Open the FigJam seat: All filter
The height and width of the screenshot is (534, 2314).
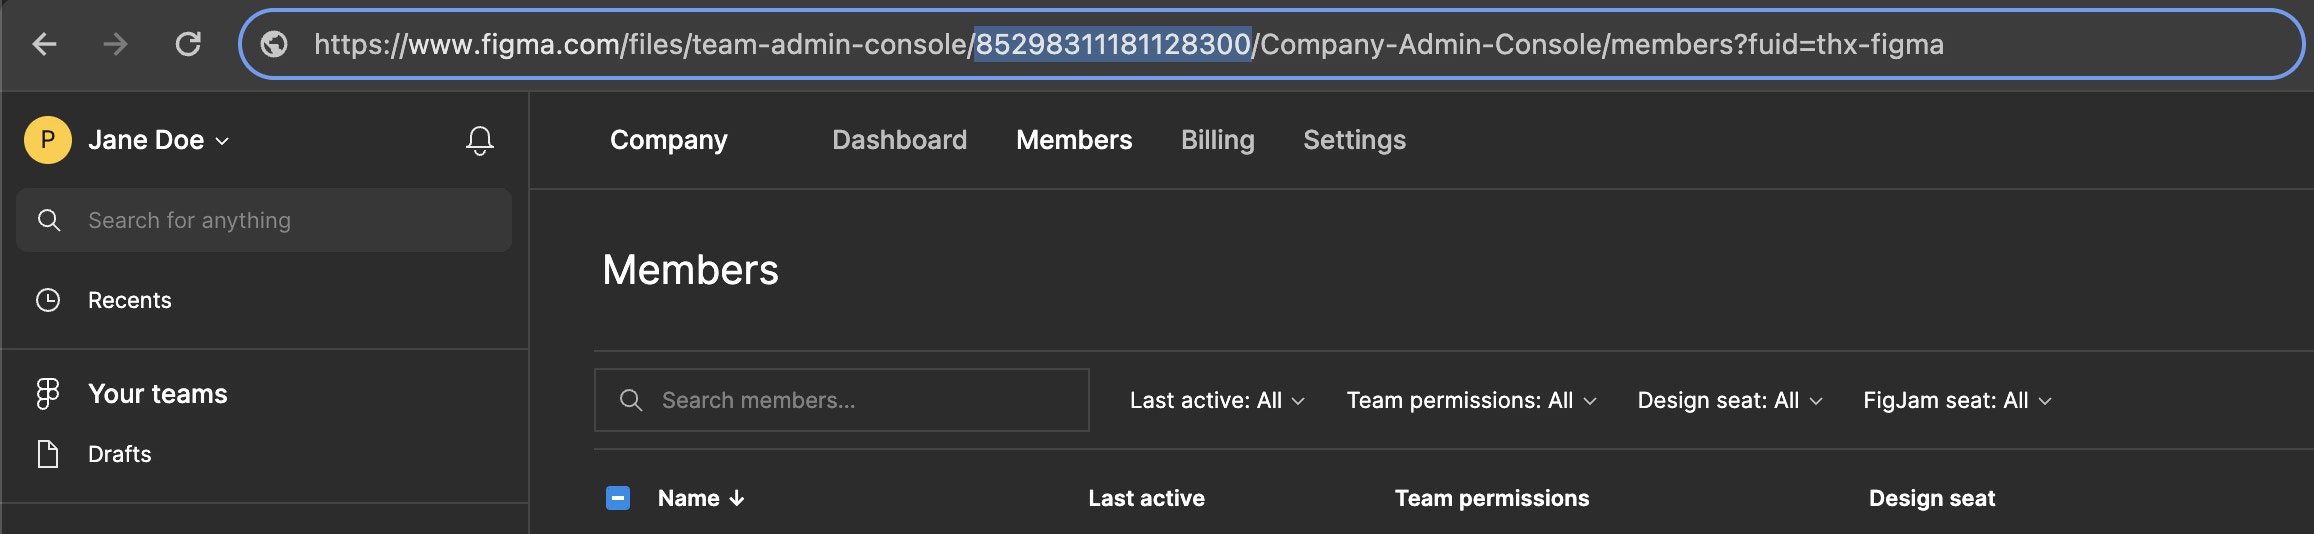pyautogui.click(x=1957, y=400)
